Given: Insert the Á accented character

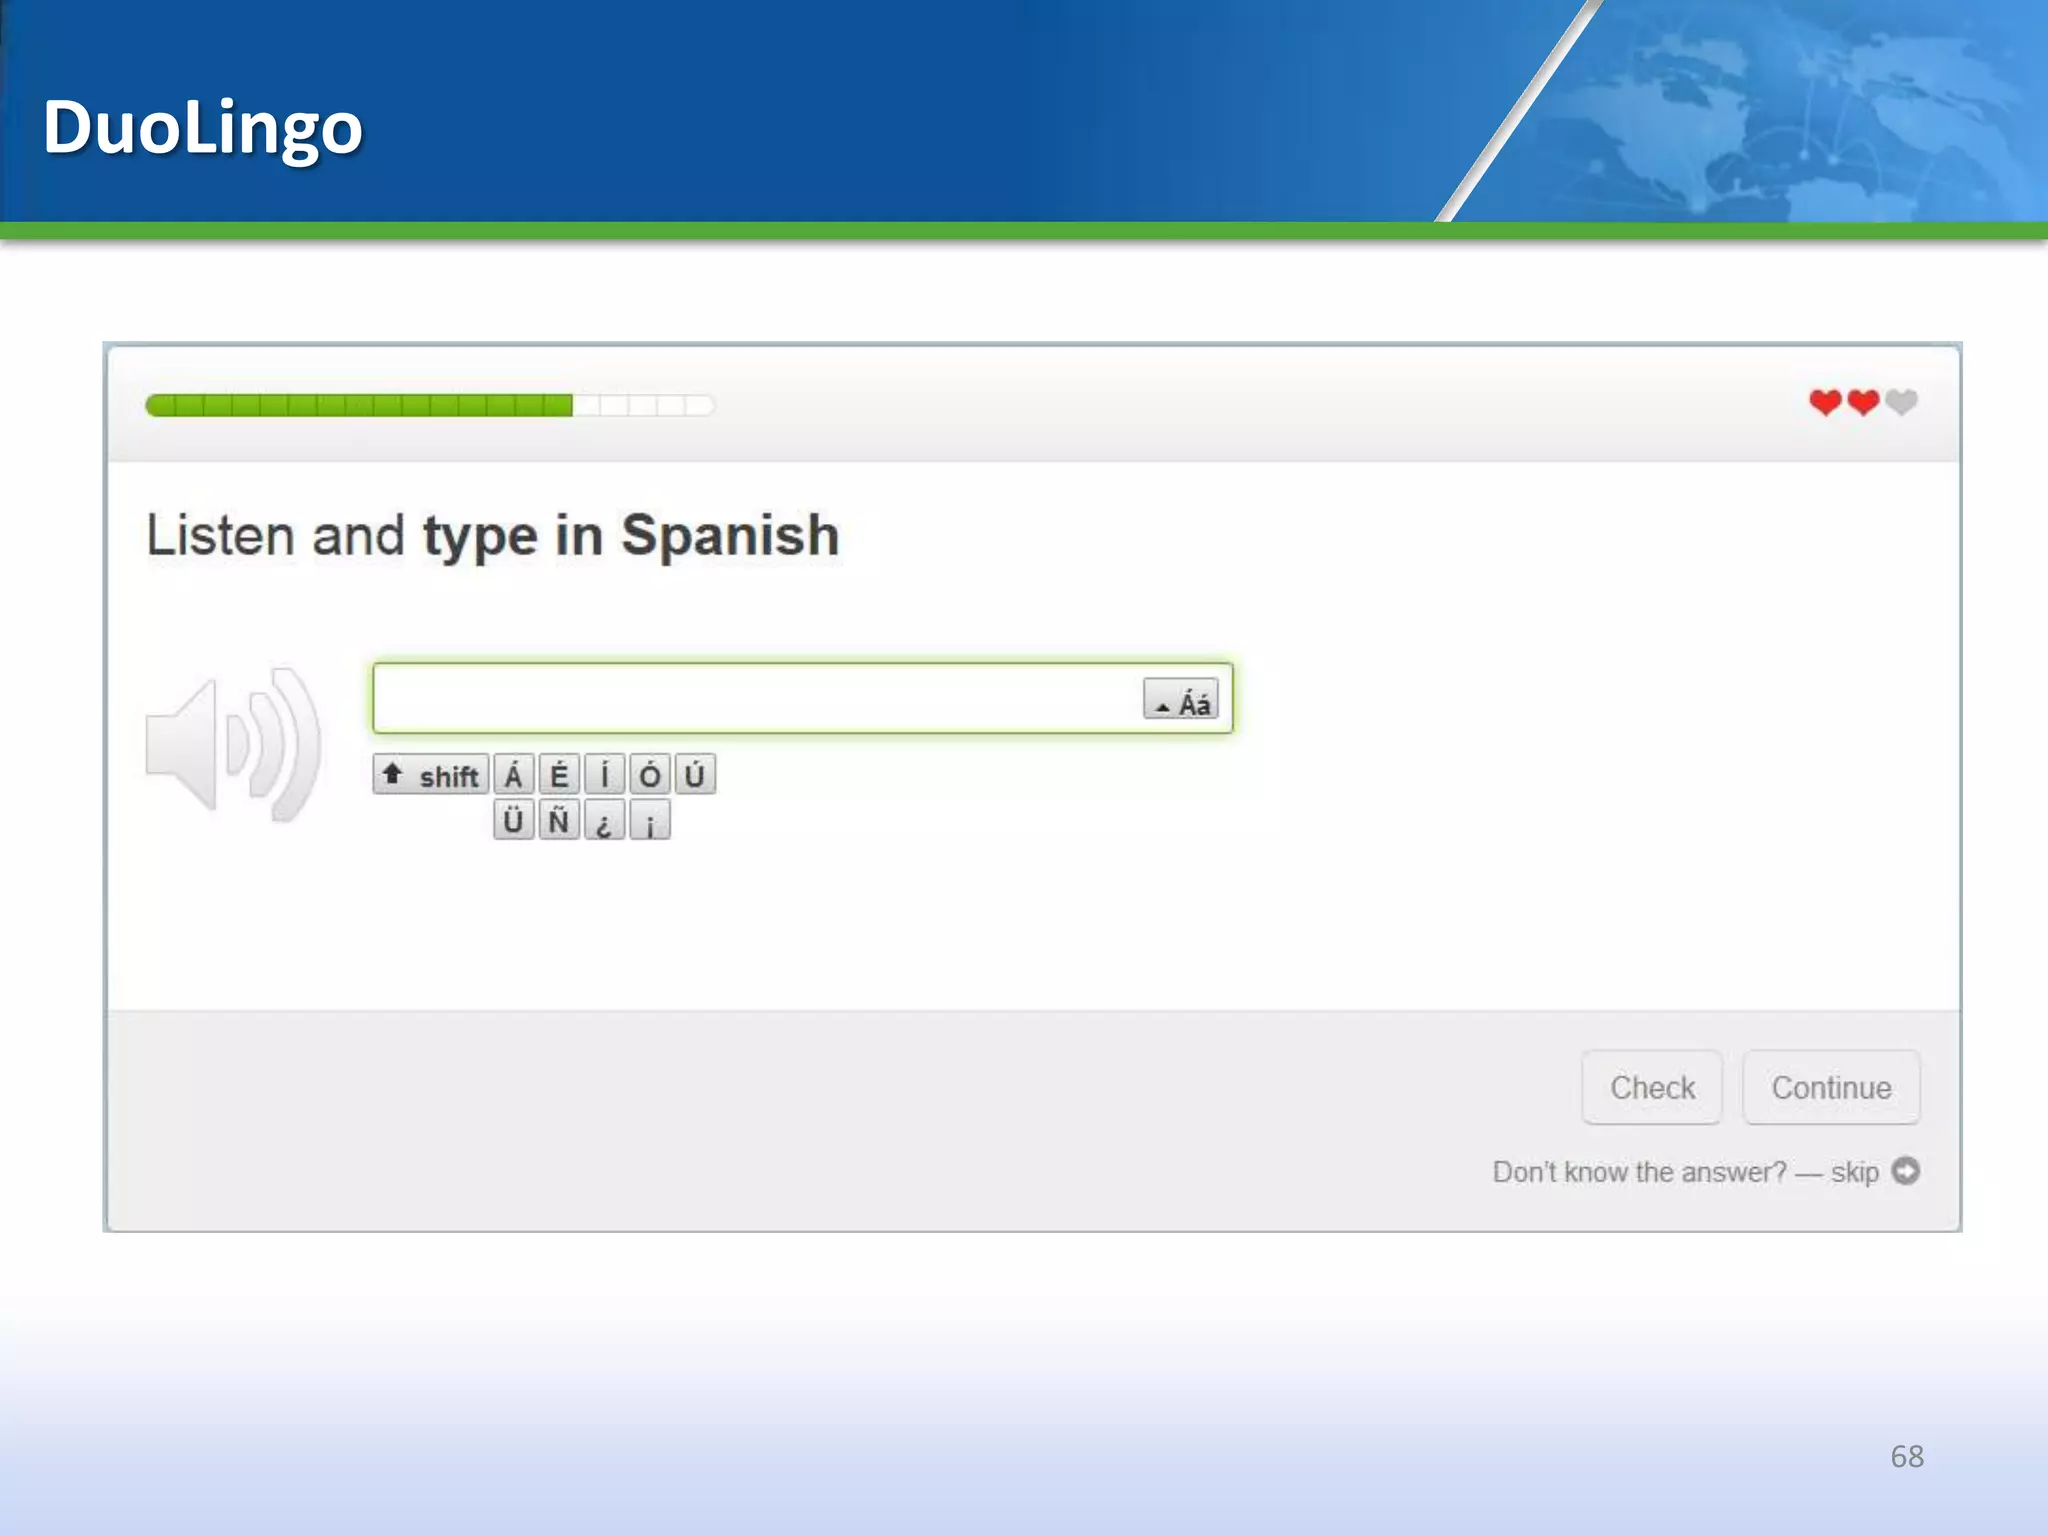Looking at the screenshot, I should tap(513, 775).
